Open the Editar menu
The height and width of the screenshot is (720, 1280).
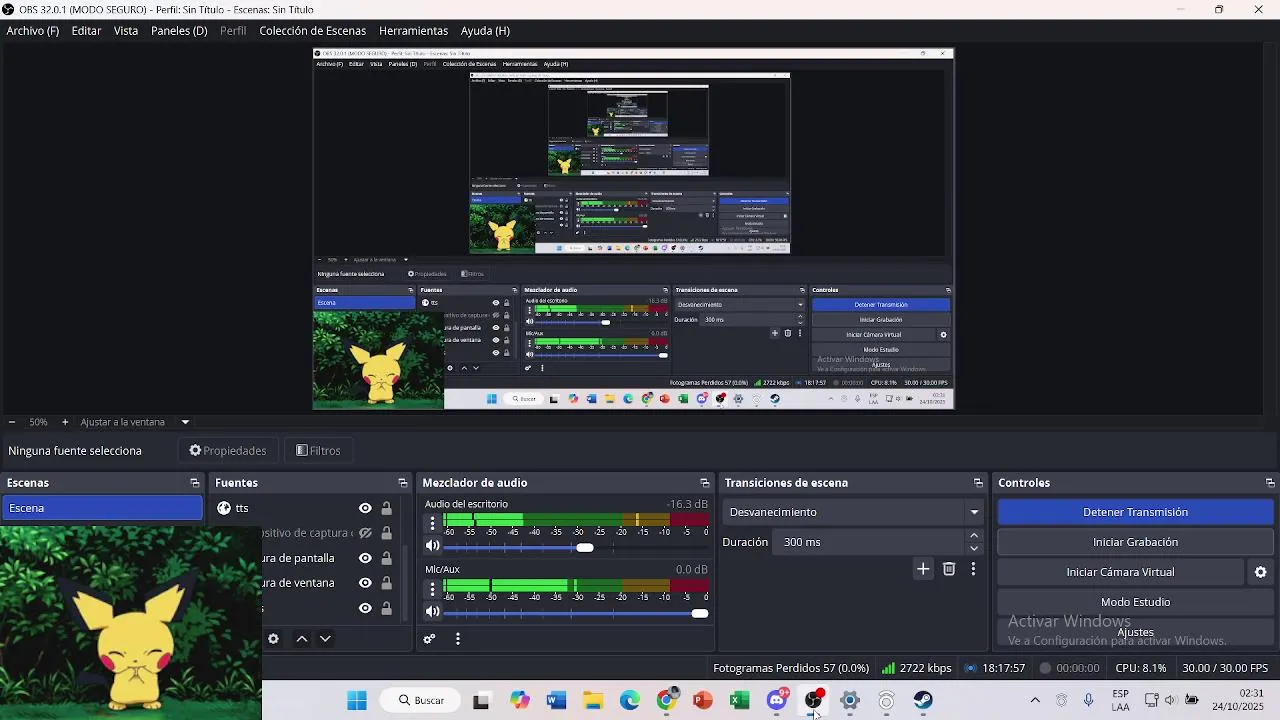tap(86, 31)
